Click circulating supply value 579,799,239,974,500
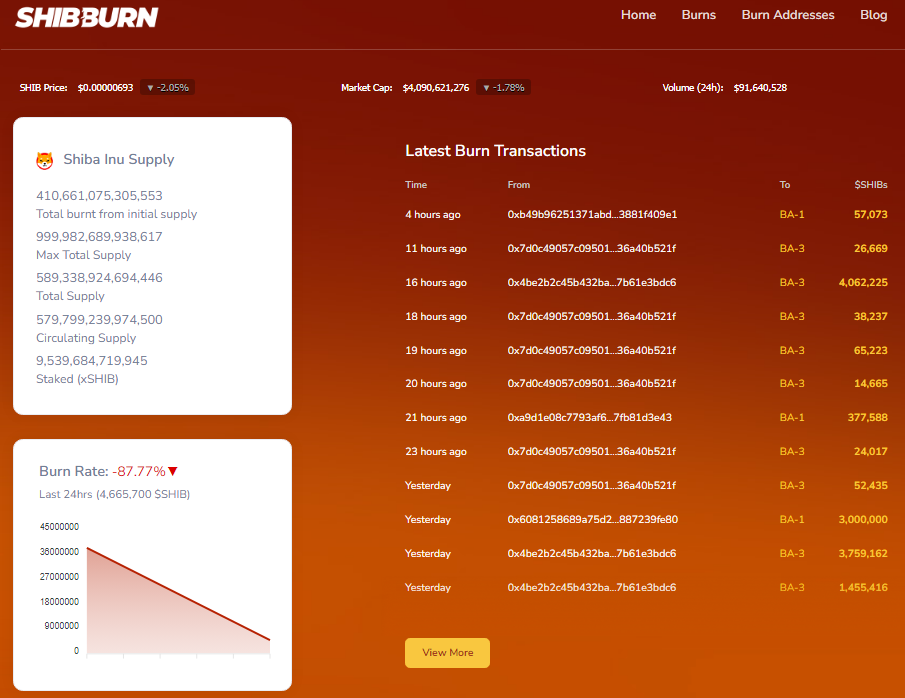The image size is (905, 698). click(99, 320)
